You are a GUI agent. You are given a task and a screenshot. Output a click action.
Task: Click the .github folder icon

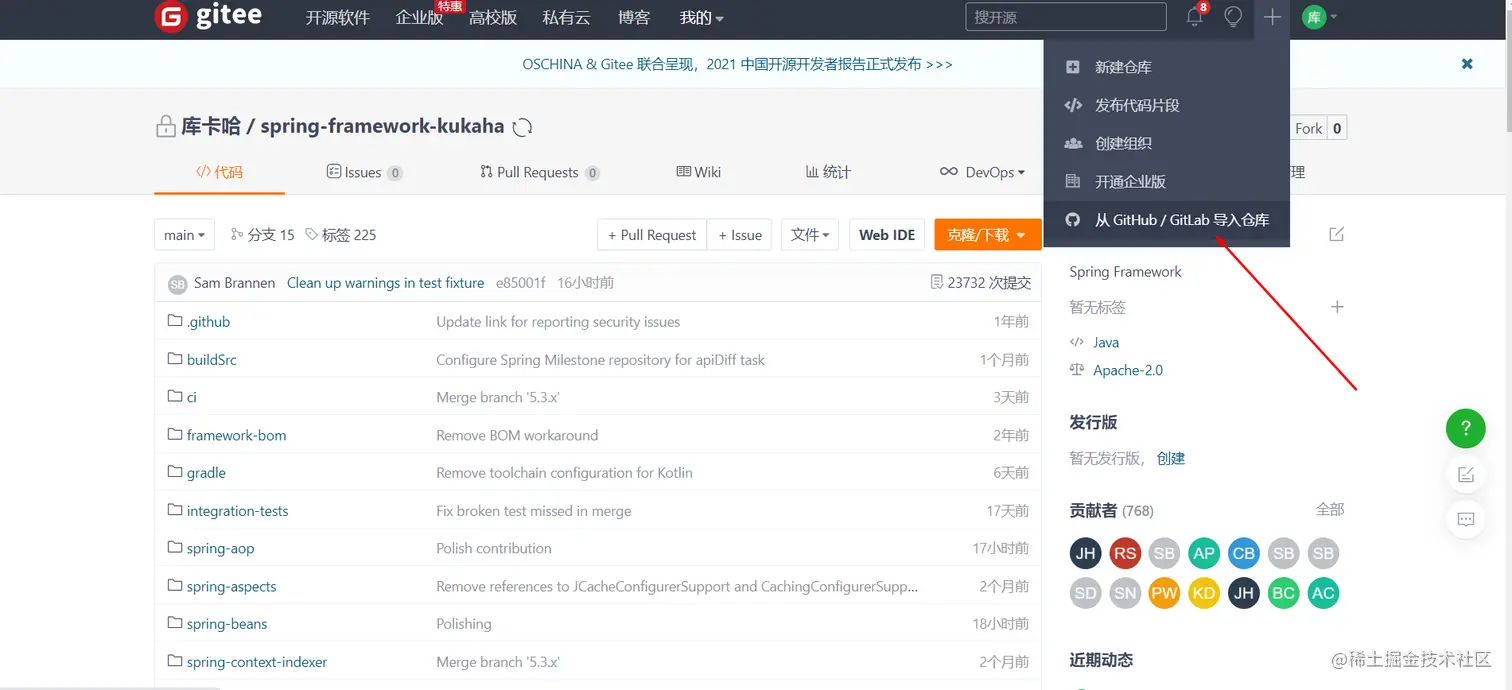tap(175, 321)
